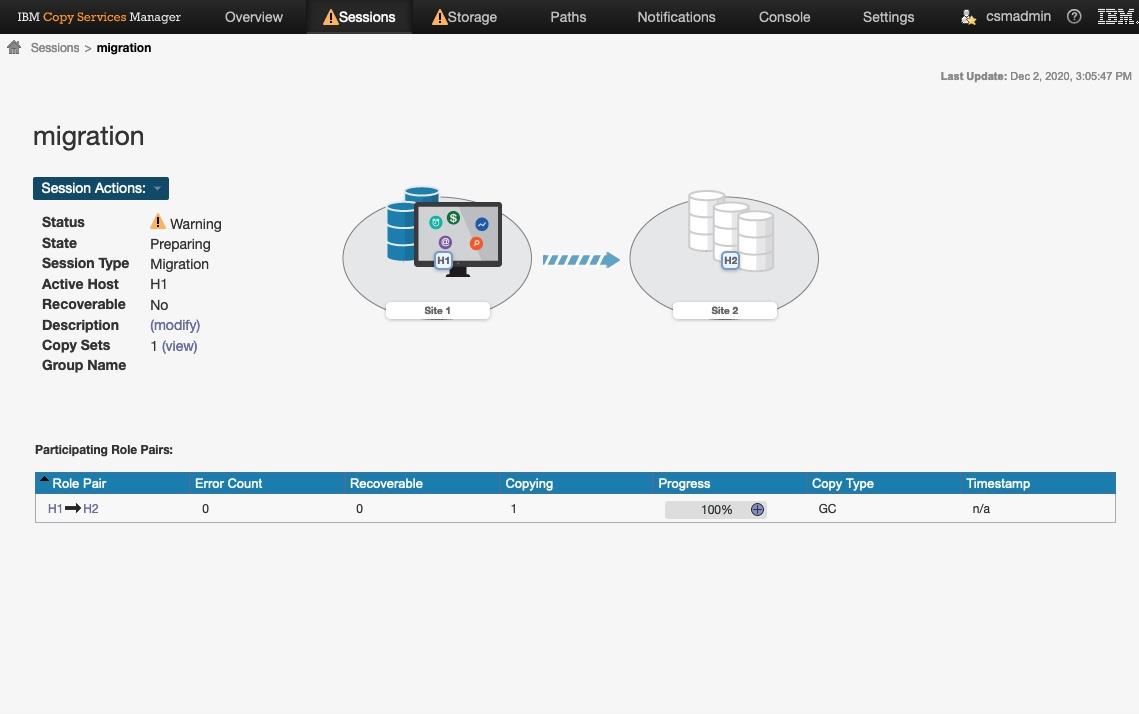Click the home icon in the breadcrumb

click(14, 46)
